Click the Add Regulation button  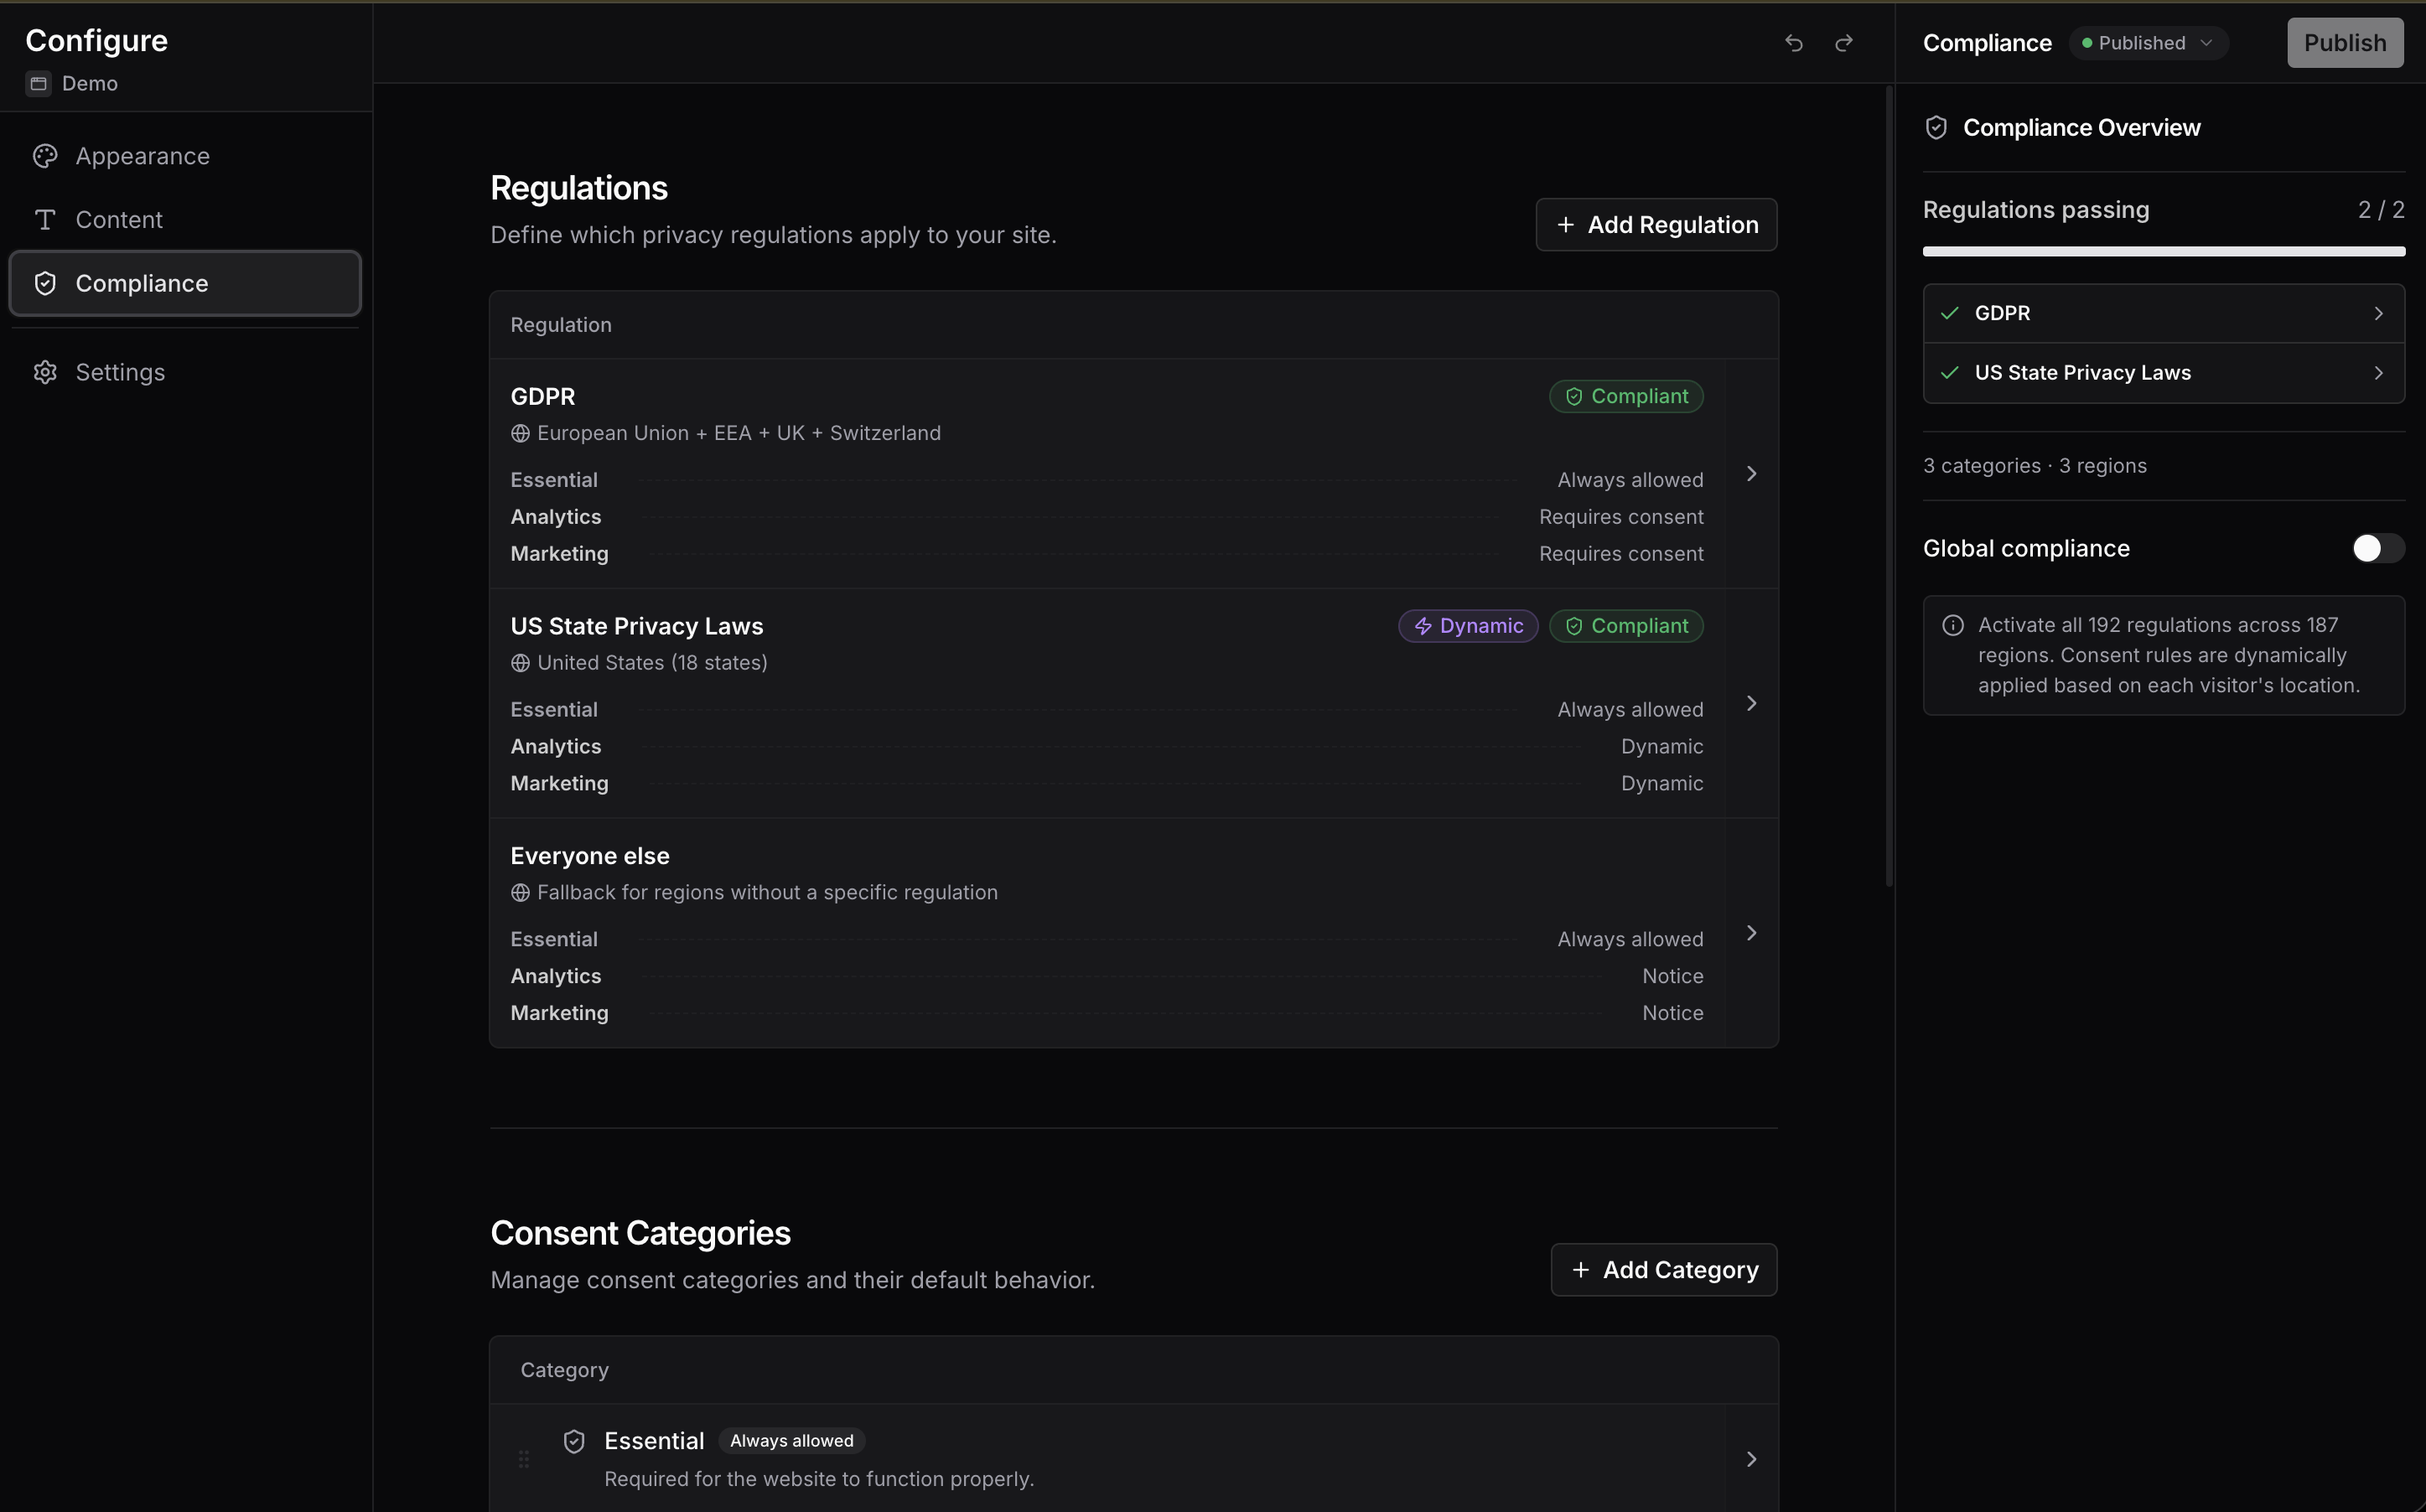(x=1656, y=225)
